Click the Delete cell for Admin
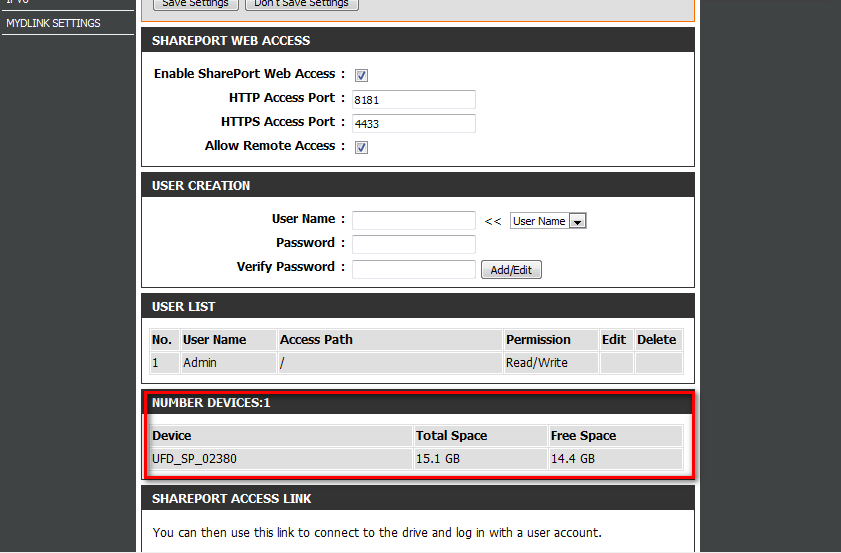Image resolution: width=841 pixels, height=553 pixels. coord(657,363)
